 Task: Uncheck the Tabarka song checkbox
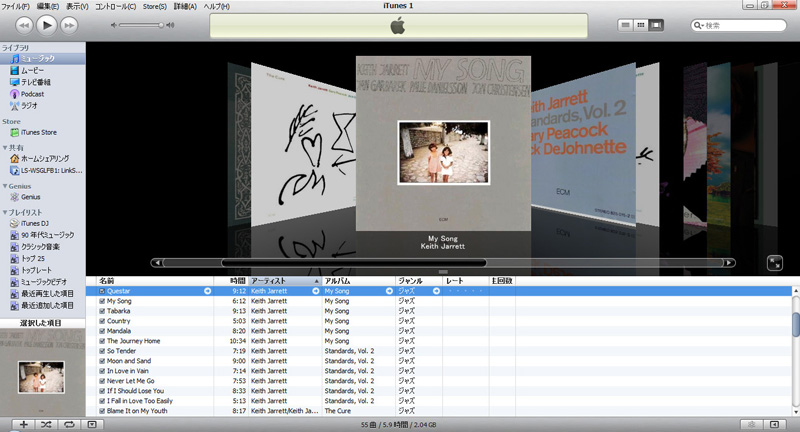(103, 311)
